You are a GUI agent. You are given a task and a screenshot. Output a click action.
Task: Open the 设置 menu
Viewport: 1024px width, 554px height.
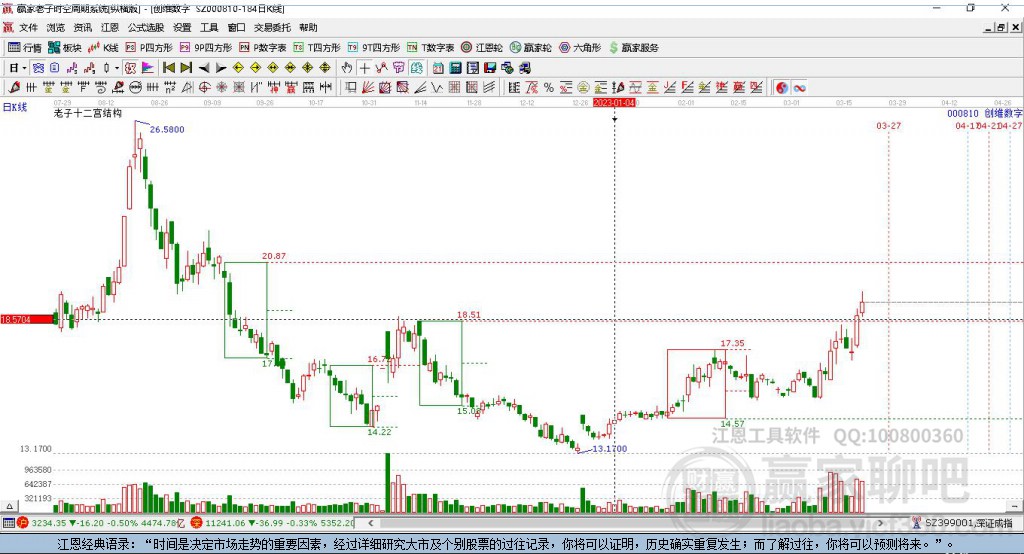[x=182, y=27]
